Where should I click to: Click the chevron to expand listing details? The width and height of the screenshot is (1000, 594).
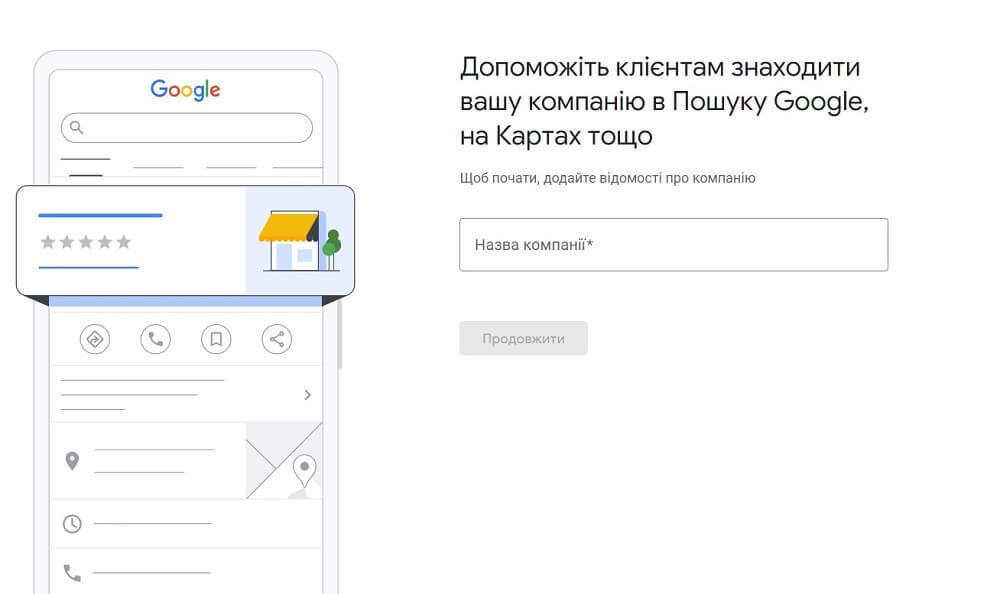308,394
